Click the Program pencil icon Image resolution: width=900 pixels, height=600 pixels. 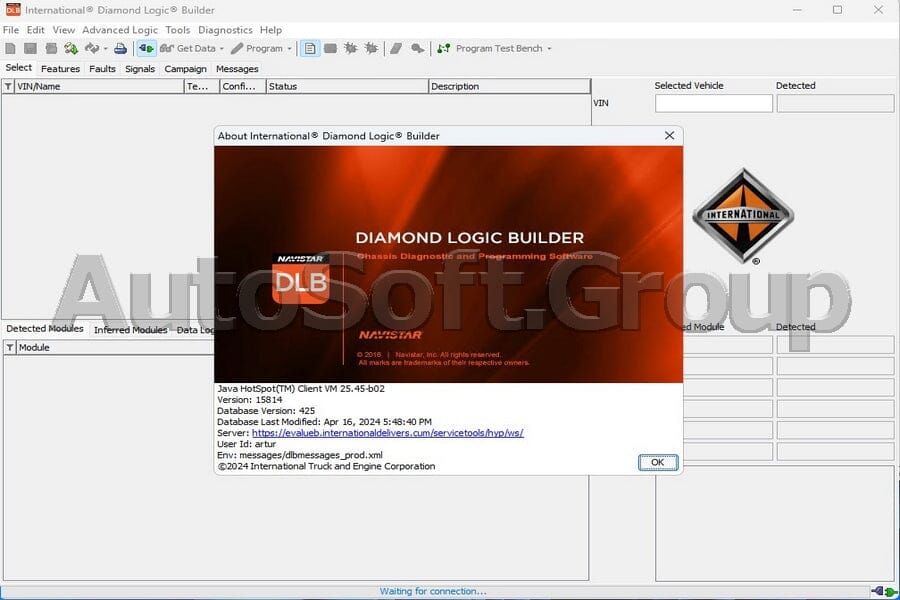(x=235, y=48)
